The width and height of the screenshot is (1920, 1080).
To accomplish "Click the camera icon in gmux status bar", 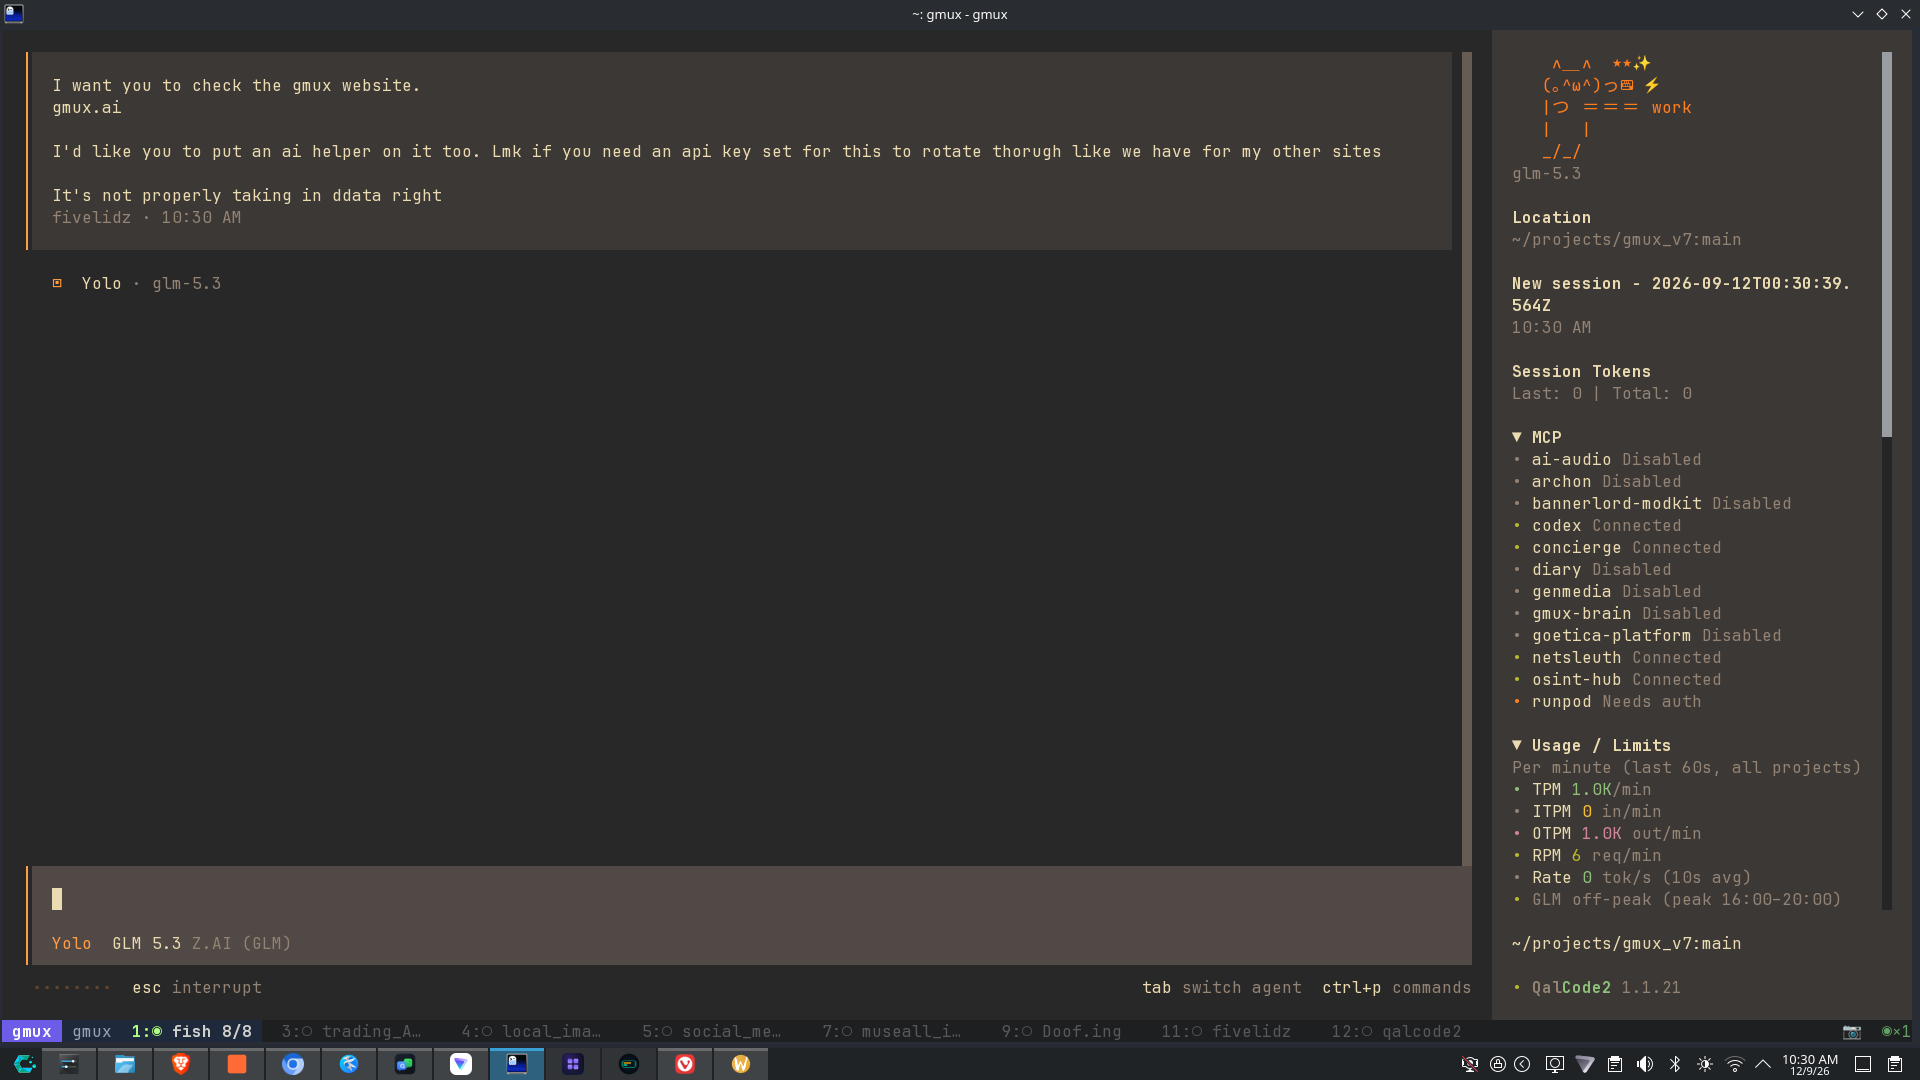I will (1852, 1031).
